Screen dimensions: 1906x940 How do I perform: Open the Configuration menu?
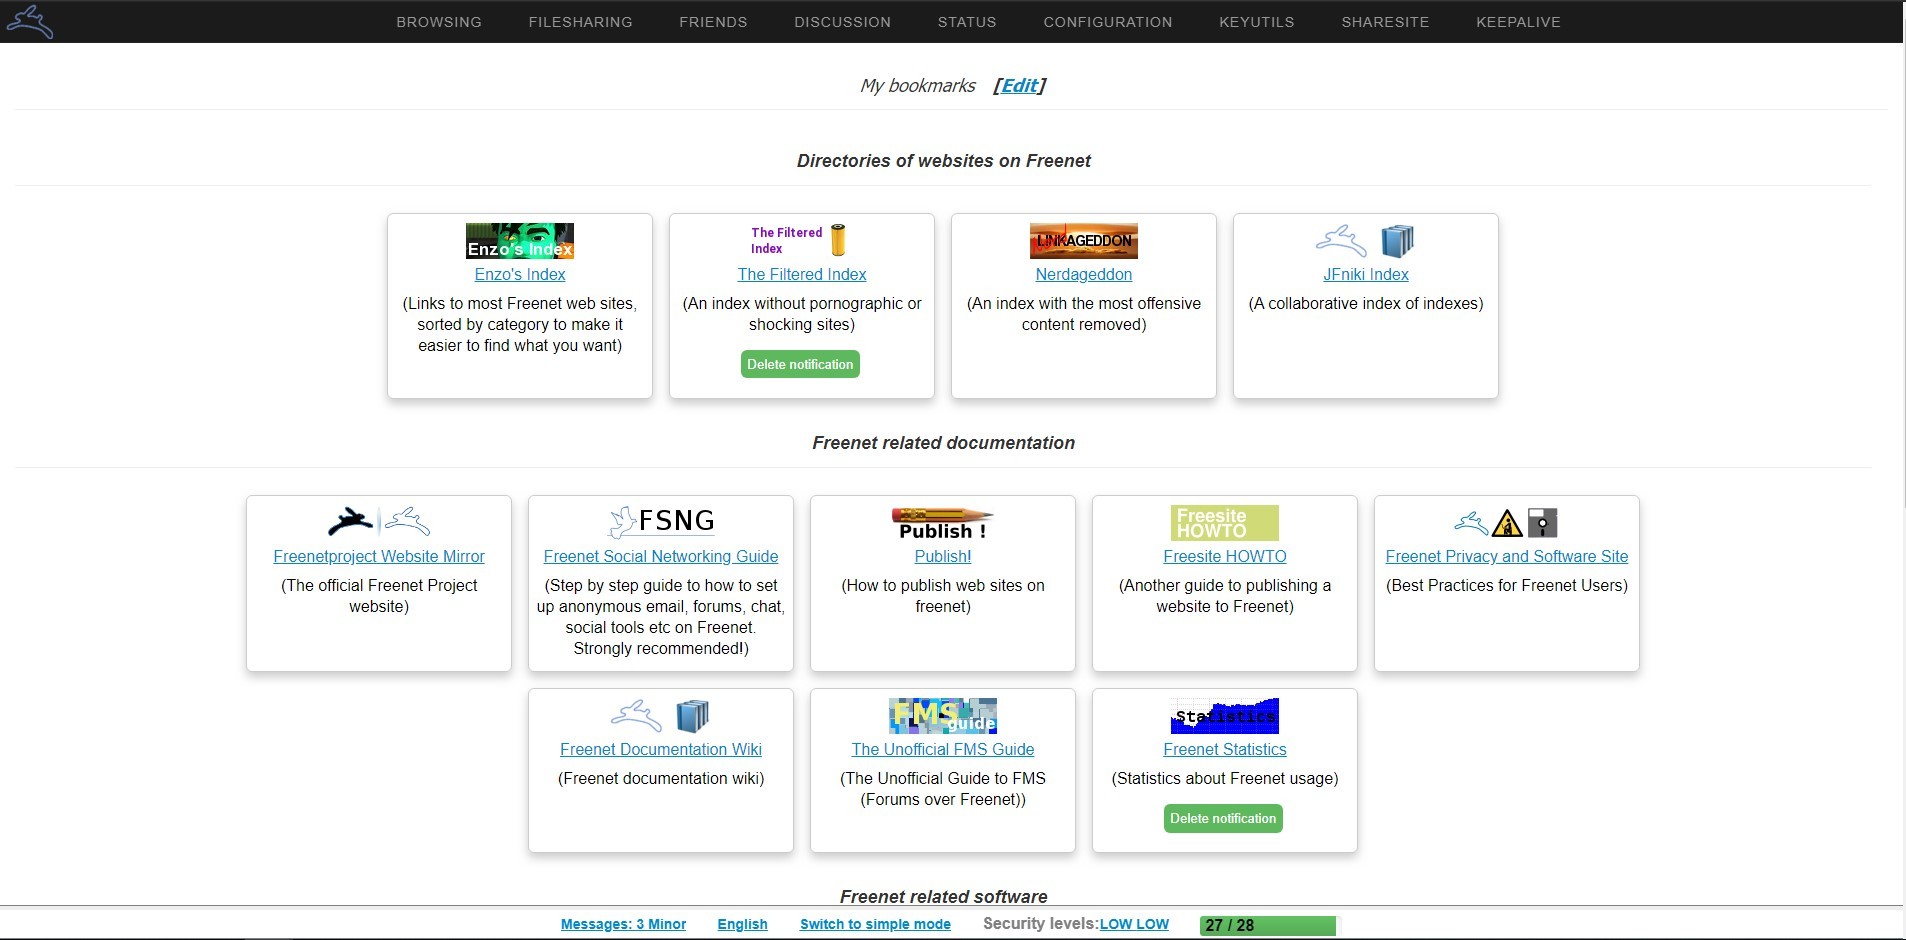[x=1108, y=22]
